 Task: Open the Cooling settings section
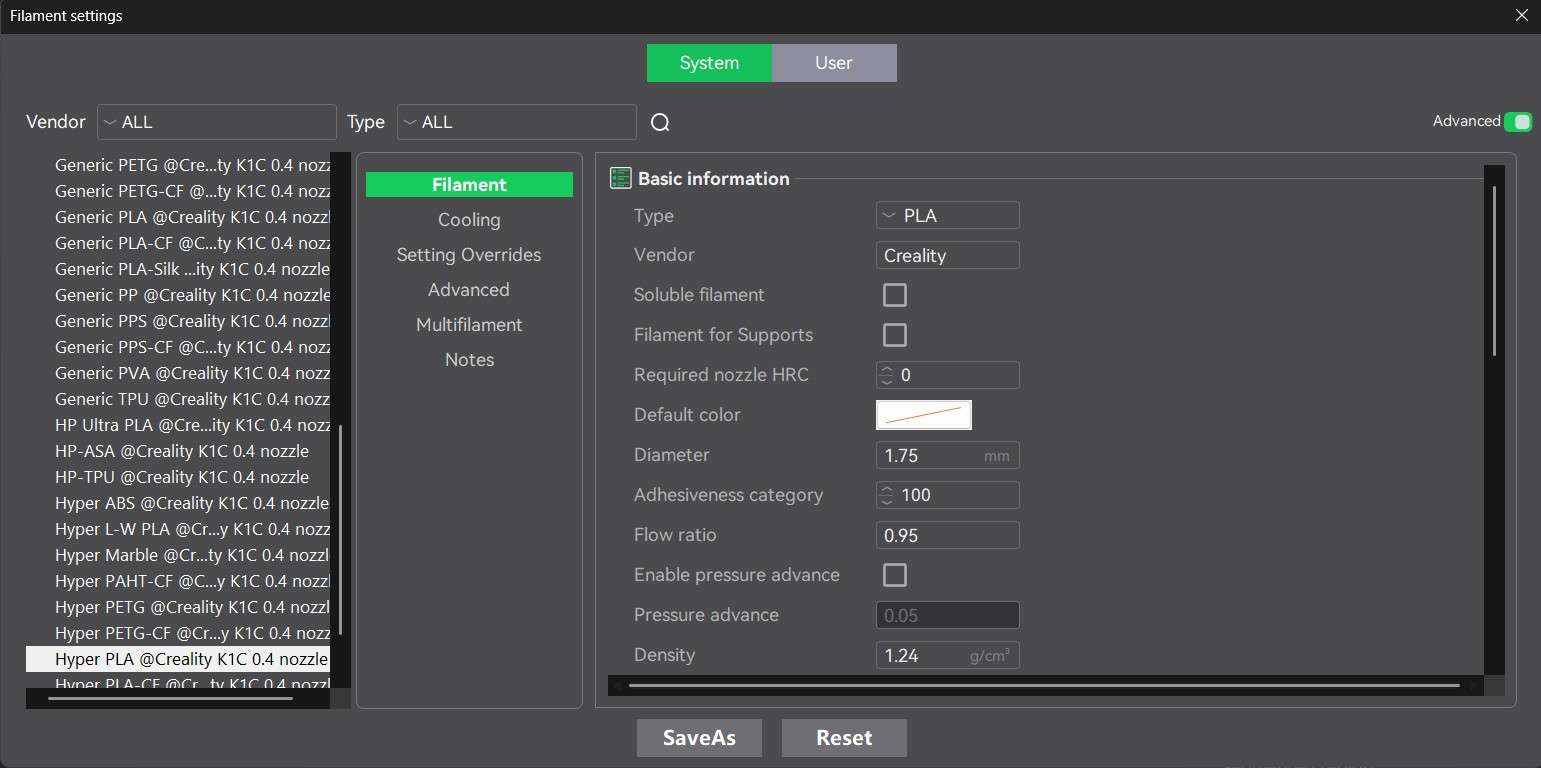tap(468, 219)
